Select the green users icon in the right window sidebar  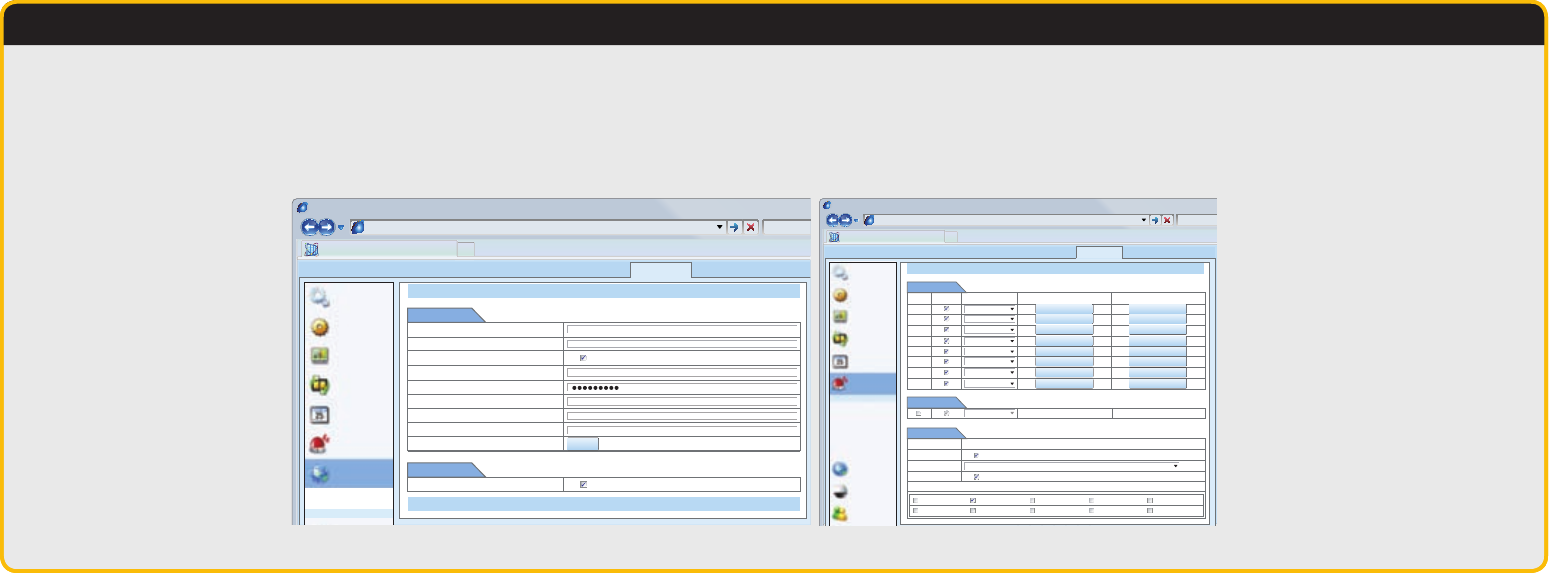841,514
